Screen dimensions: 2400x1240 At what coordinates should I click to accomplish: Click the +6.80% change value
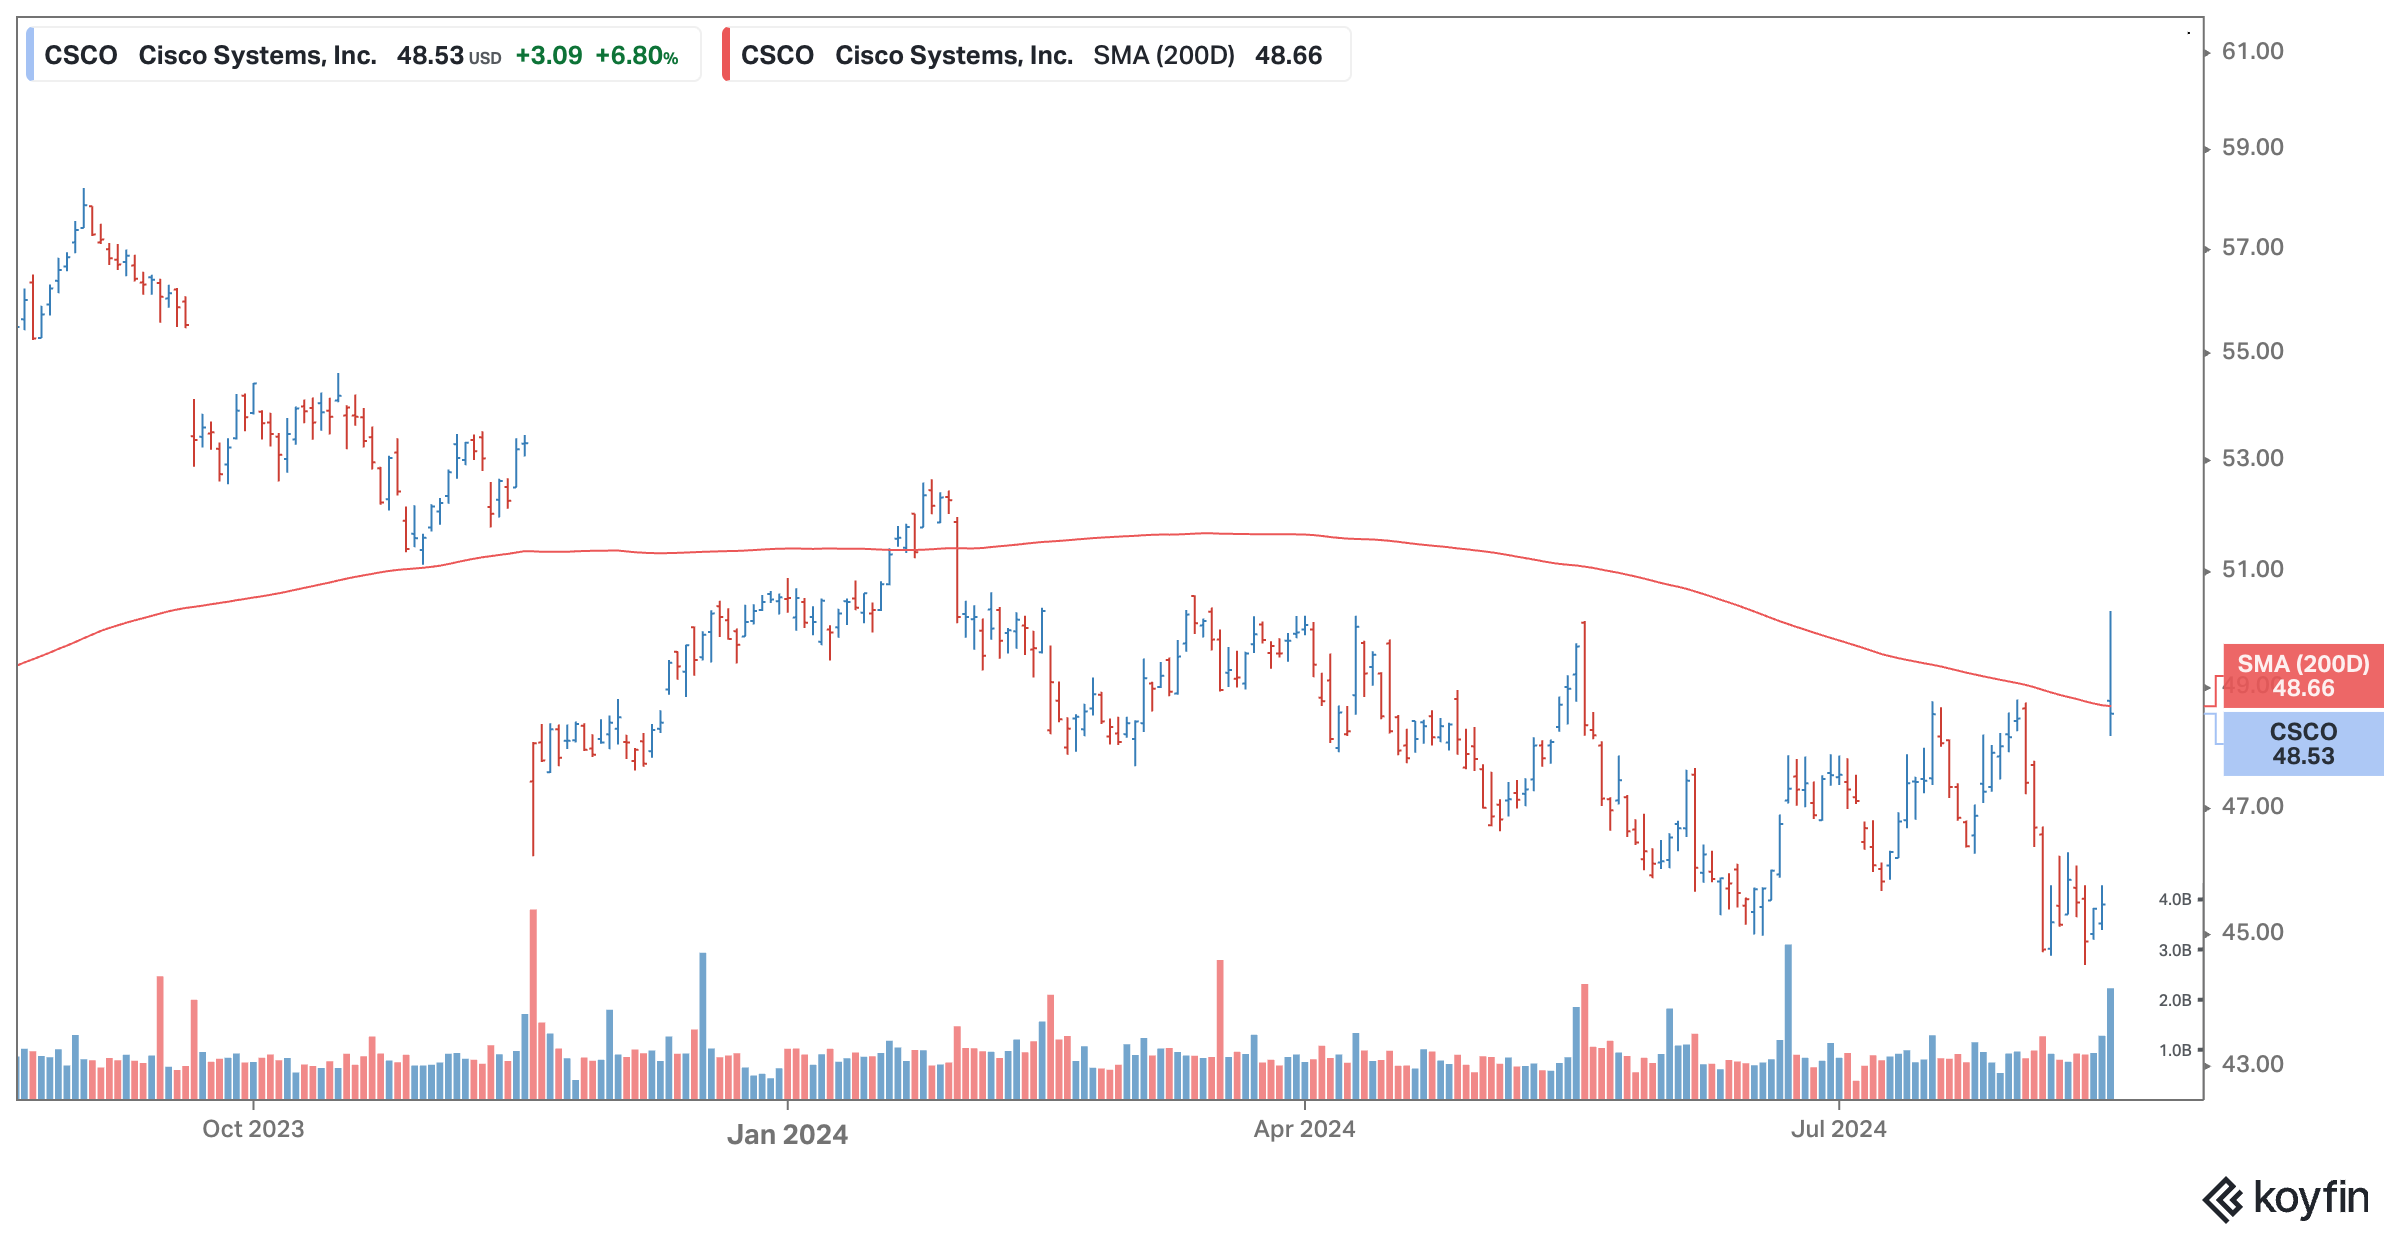(x=637, y=56)
